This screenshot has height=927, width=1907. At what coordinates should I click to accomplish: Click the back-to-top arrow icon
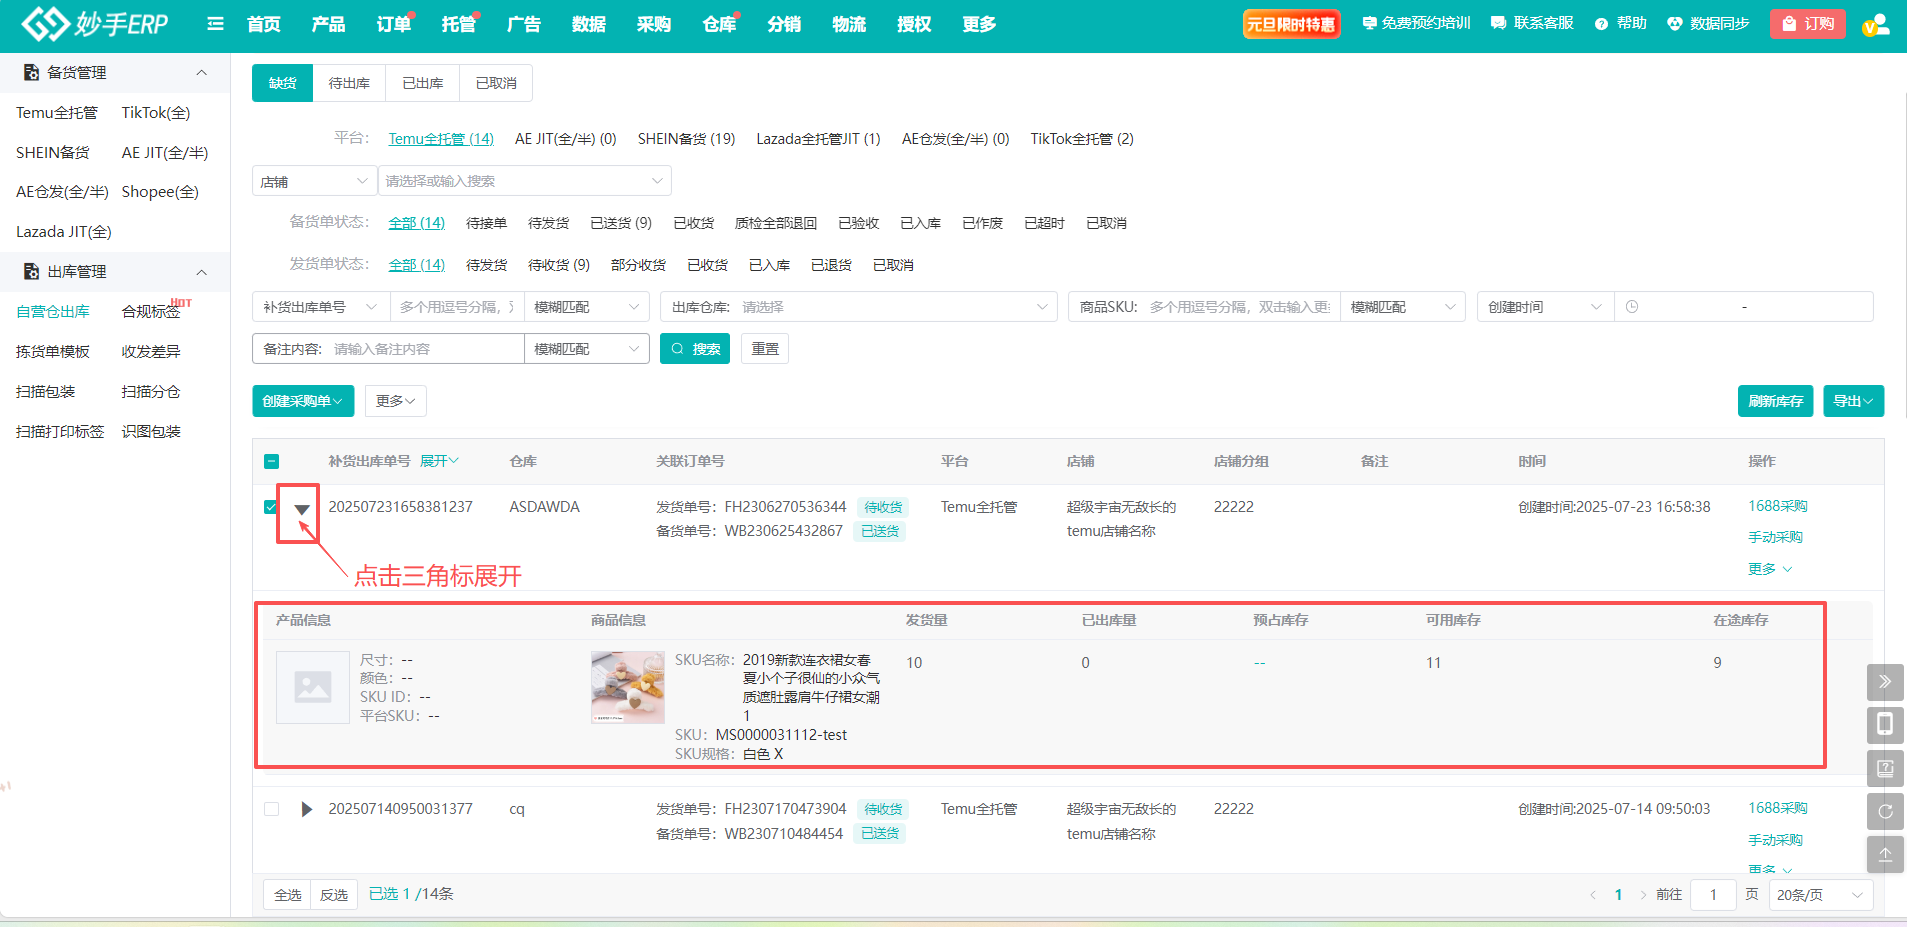(1884, 854)
